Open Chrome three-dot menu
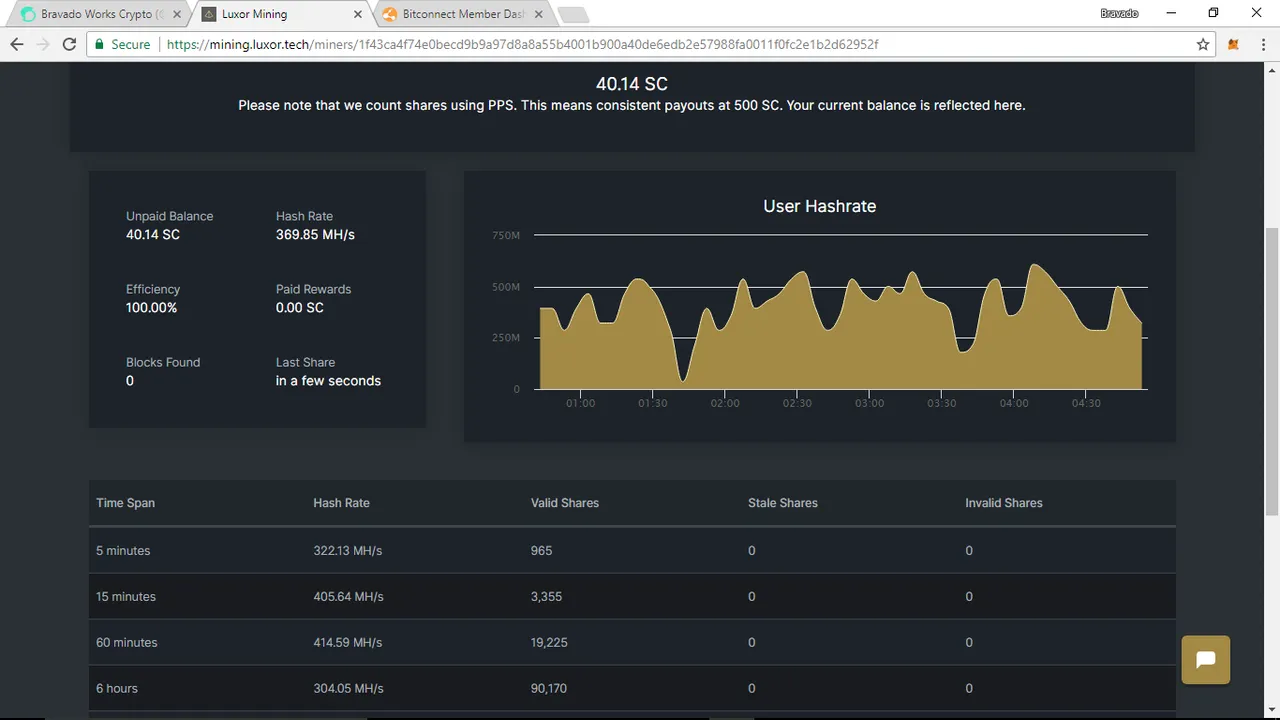 pos(1262,45)
